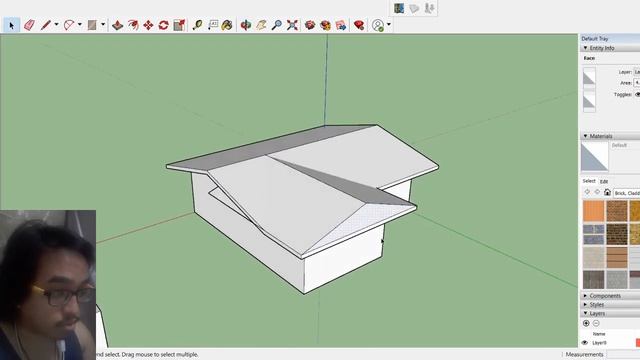The width and height of the screenshot is (640, 360).
Task: Collapse the Entity Info panel
Action: (585, 48)
